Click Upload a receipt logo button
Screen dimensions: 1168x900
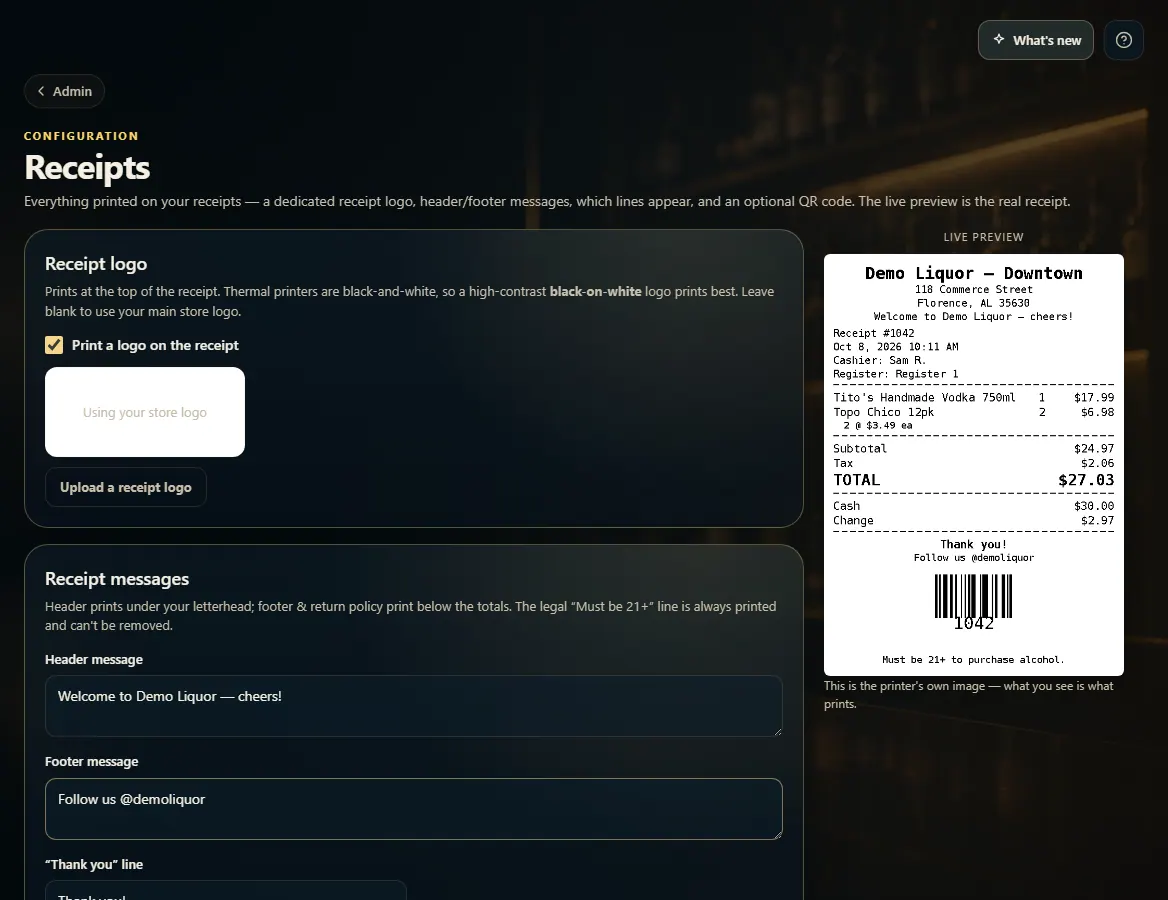pos(126,487)
